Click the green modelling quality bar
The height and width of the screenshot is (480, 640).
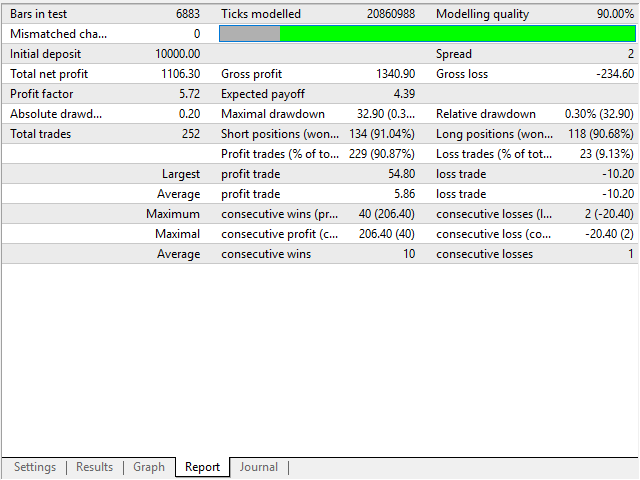pos(456,34)
